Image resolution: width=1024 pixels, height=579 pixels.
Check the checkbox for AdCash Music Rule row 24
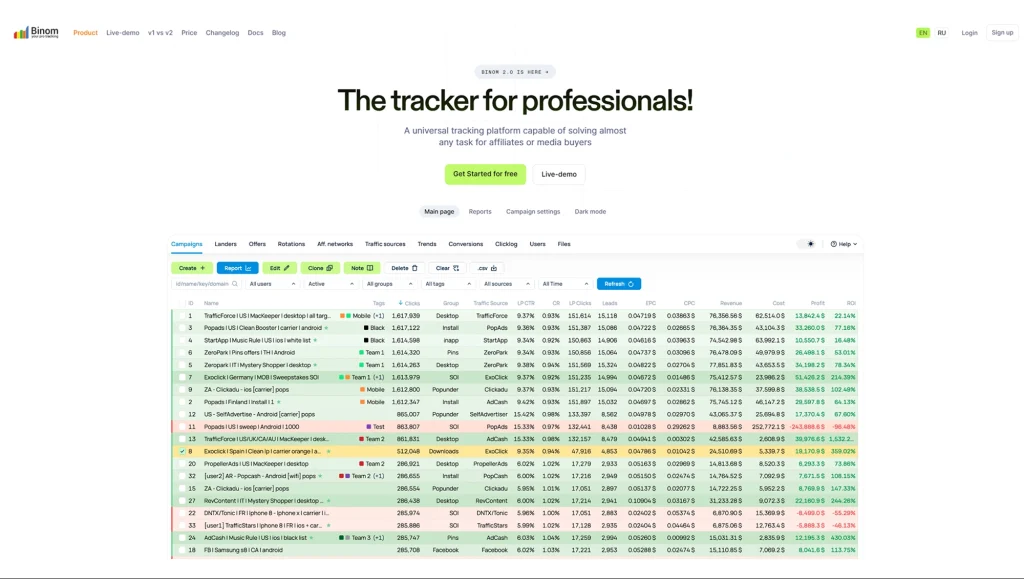[x=182, y=538]
